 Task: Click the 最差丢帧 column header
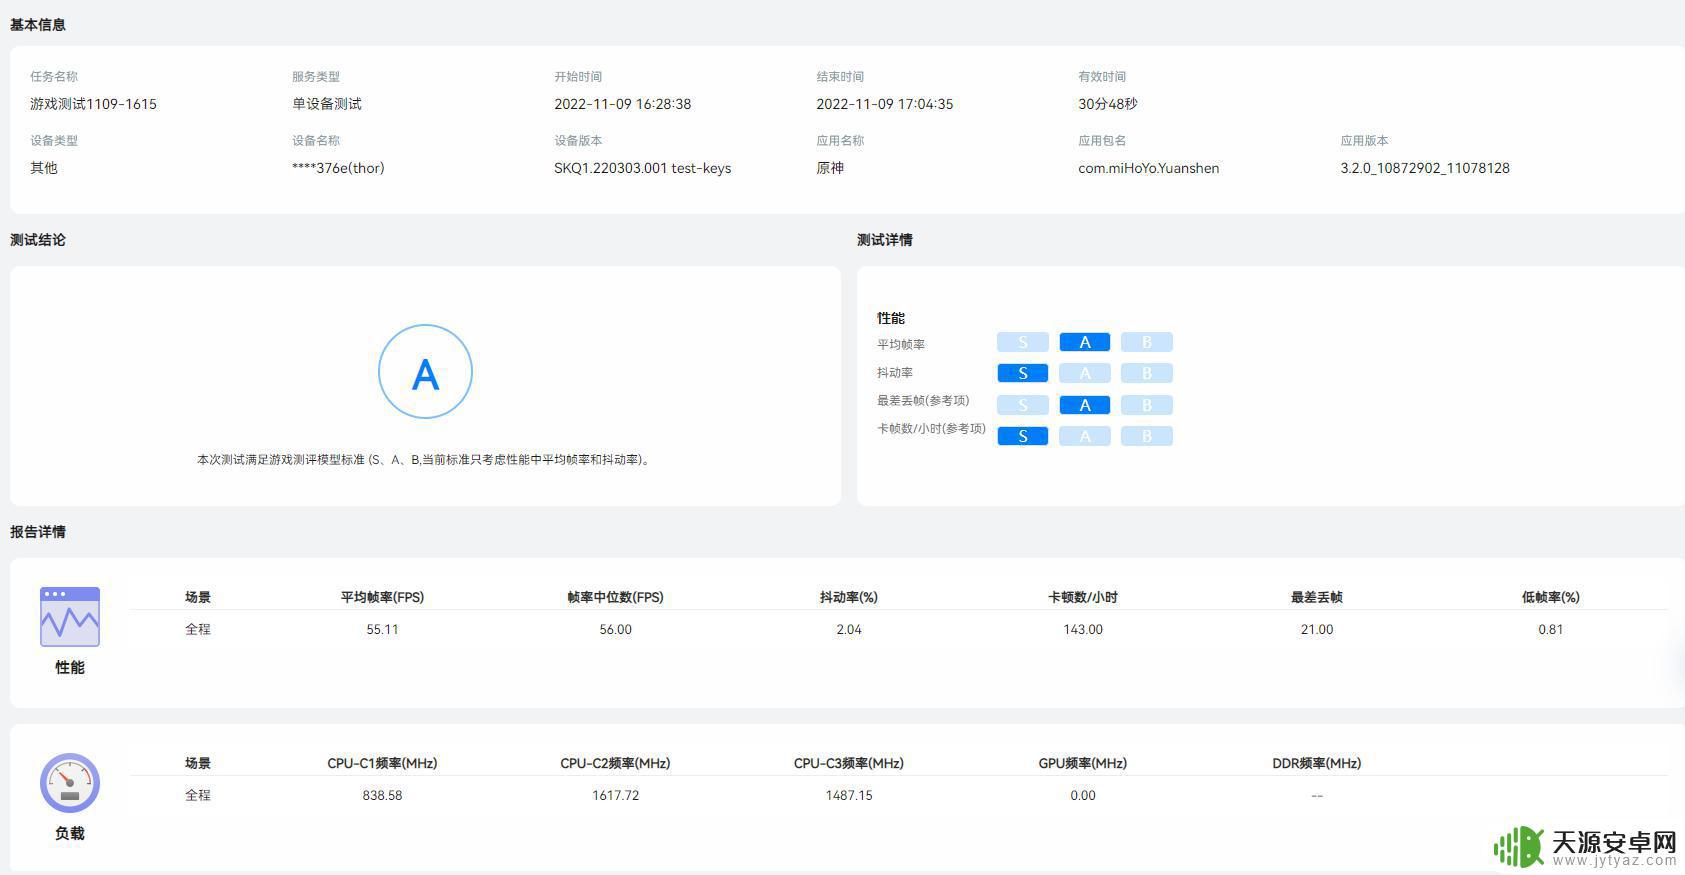point(1317,597)
